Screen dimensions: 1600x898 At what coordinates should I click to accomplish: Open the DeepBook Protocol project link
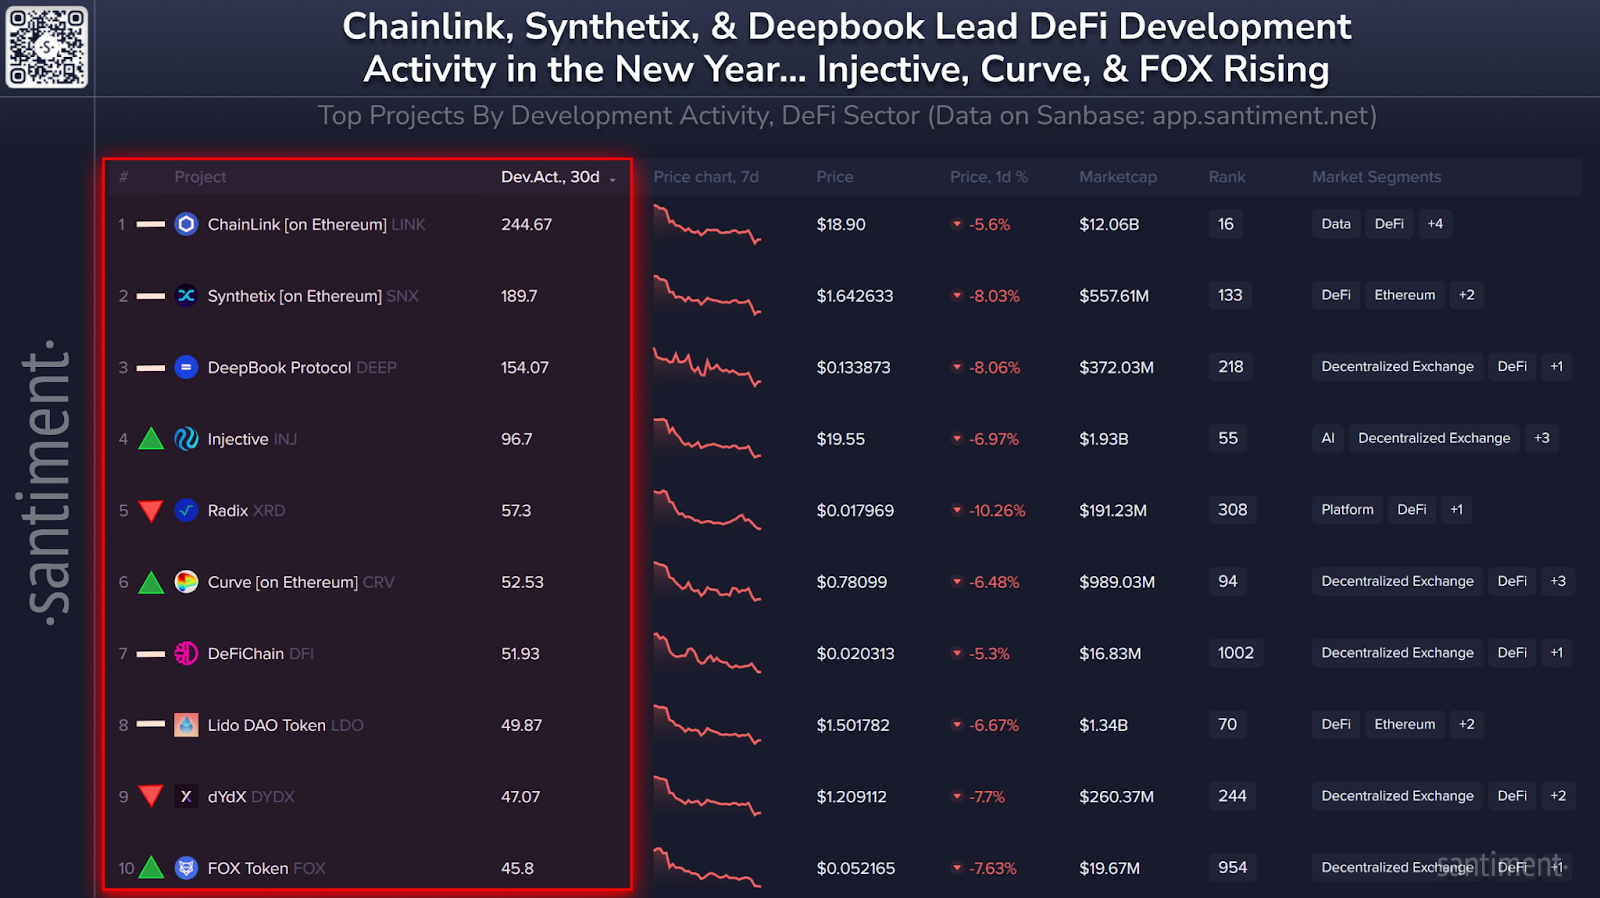(279, 367)
